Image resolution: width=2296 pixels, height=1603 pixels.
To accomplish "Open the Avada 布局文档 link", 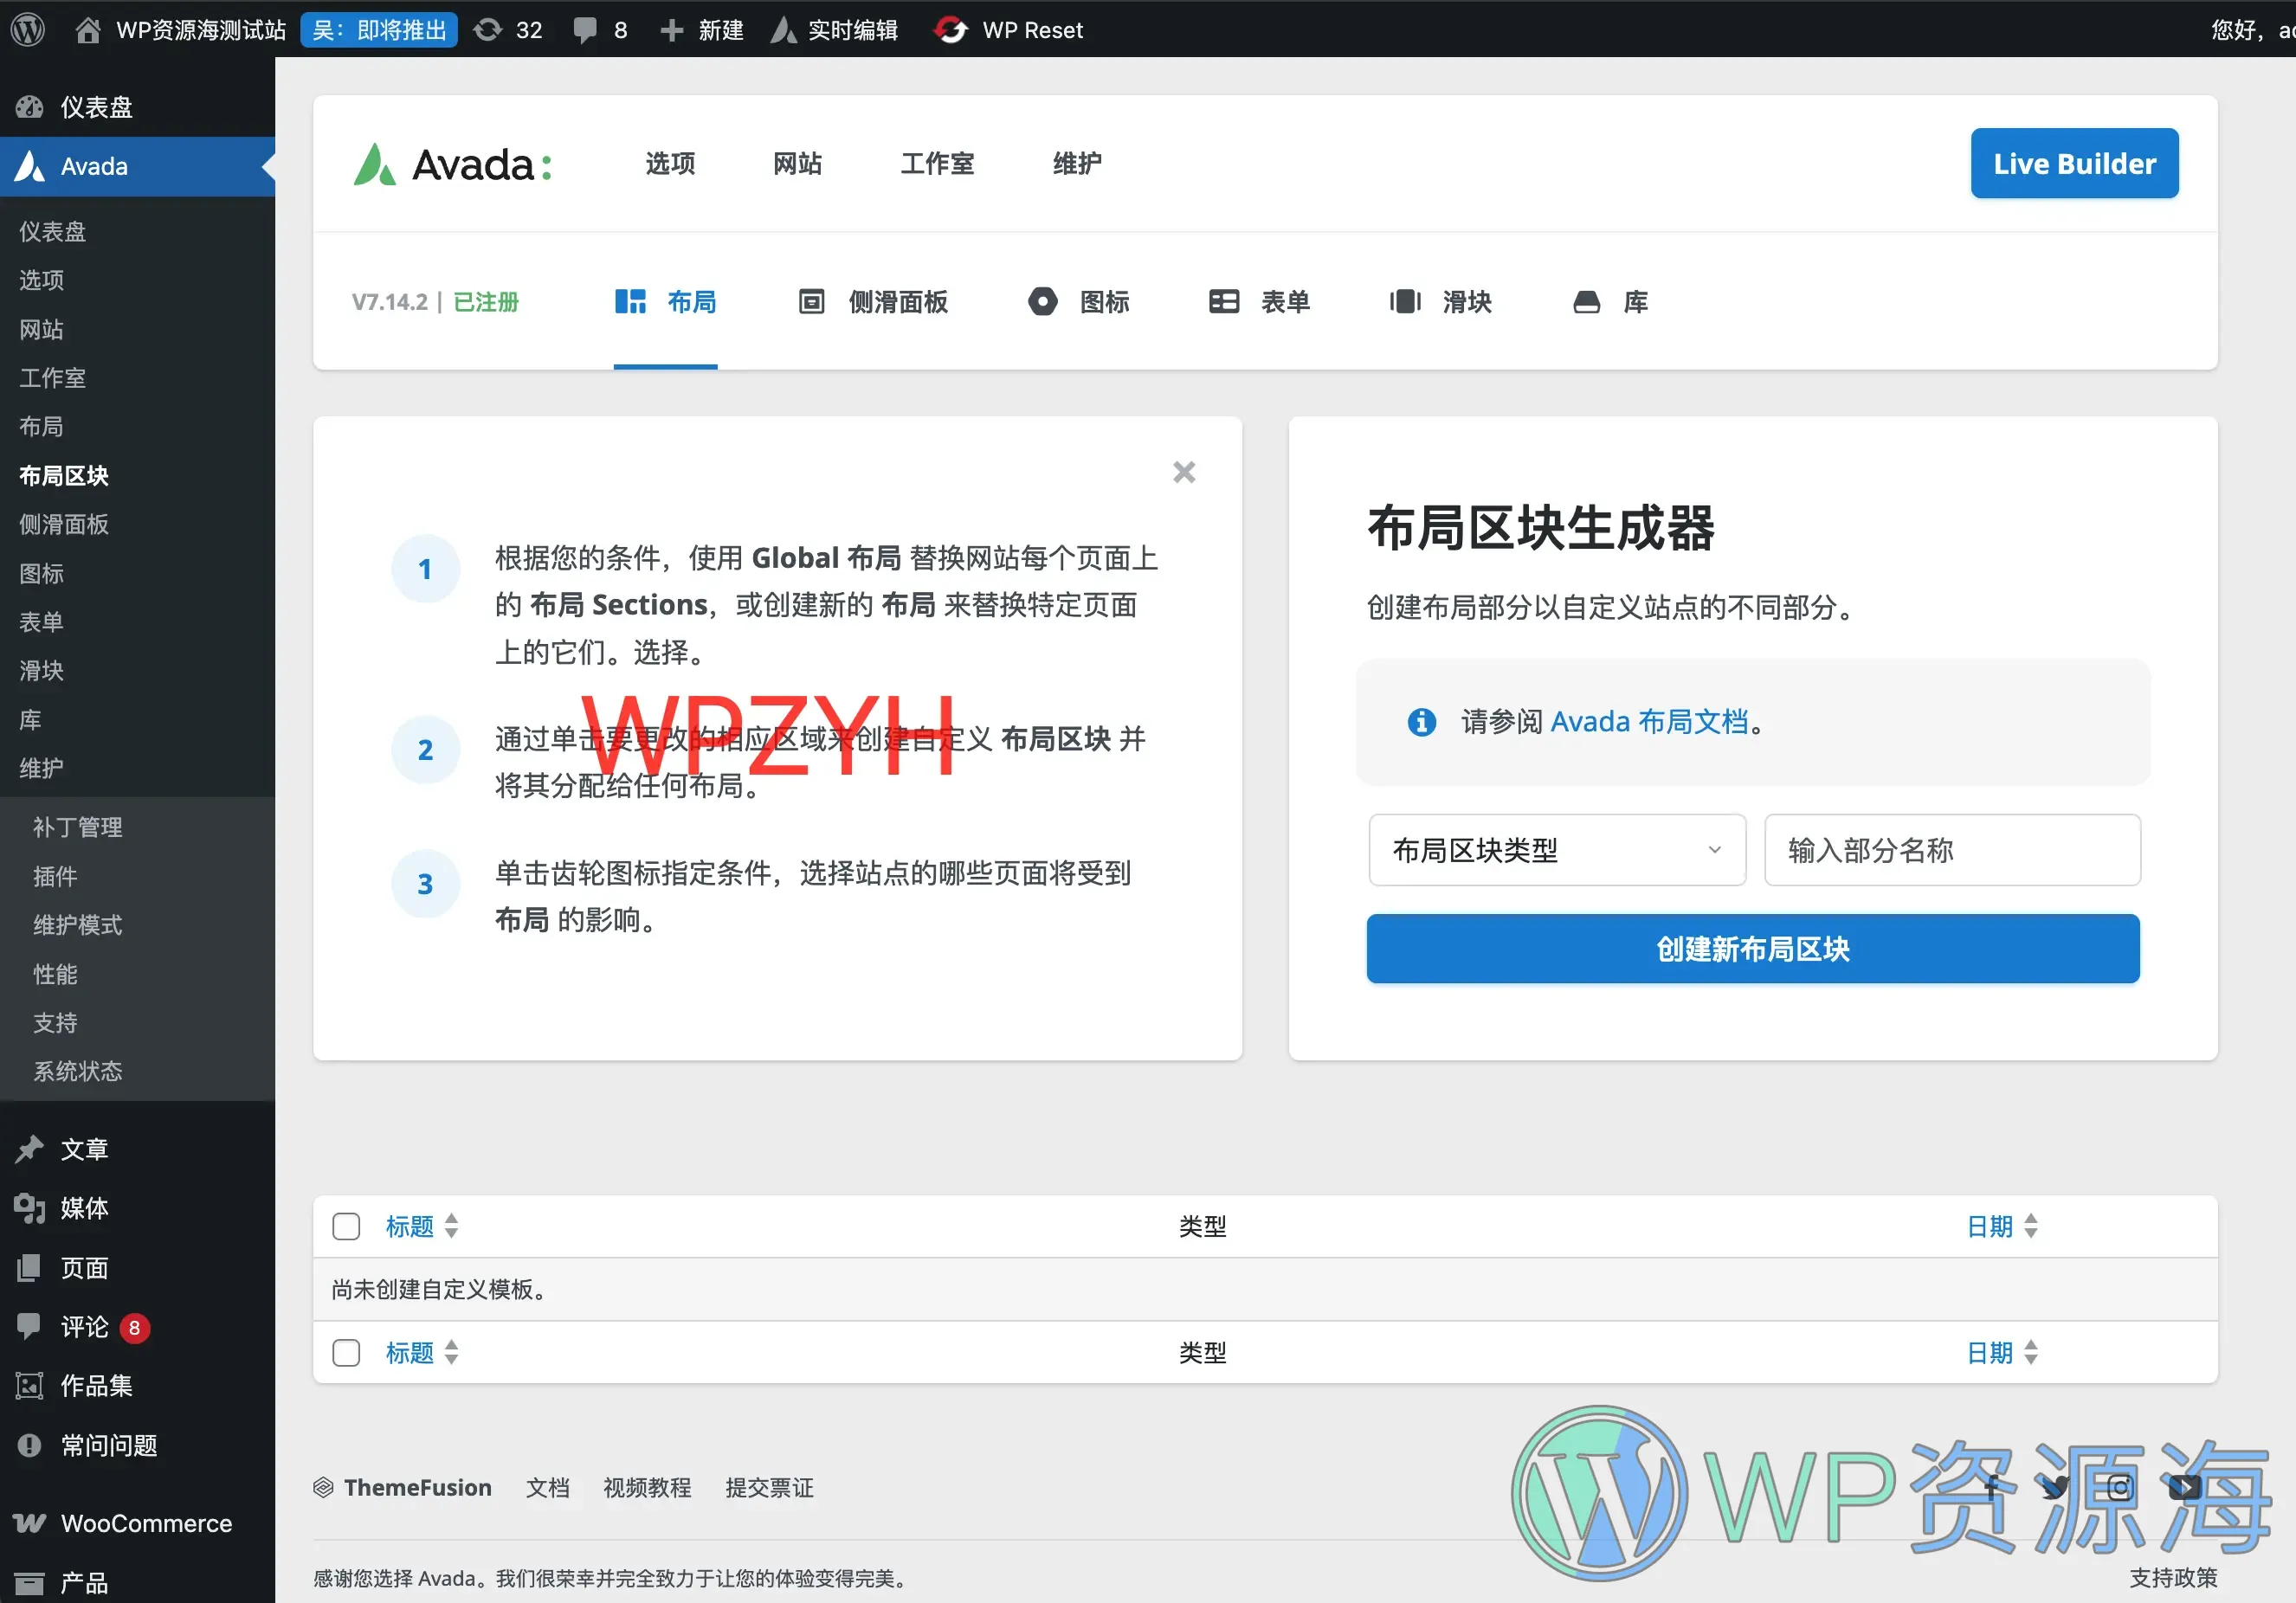I will click(1650, 720).
